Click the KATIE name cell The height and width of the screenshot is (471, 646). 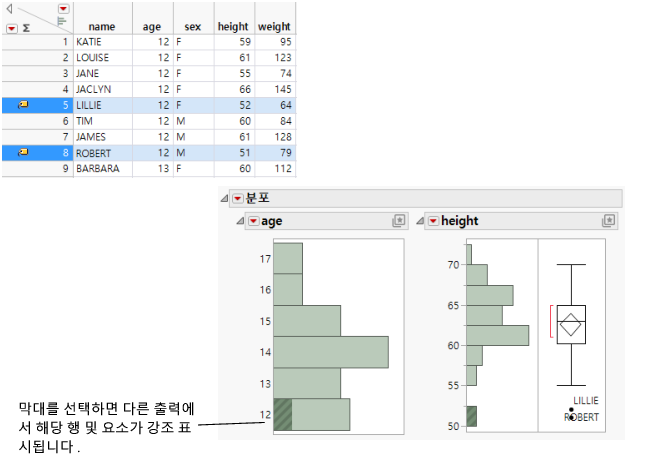coord(103,42)
